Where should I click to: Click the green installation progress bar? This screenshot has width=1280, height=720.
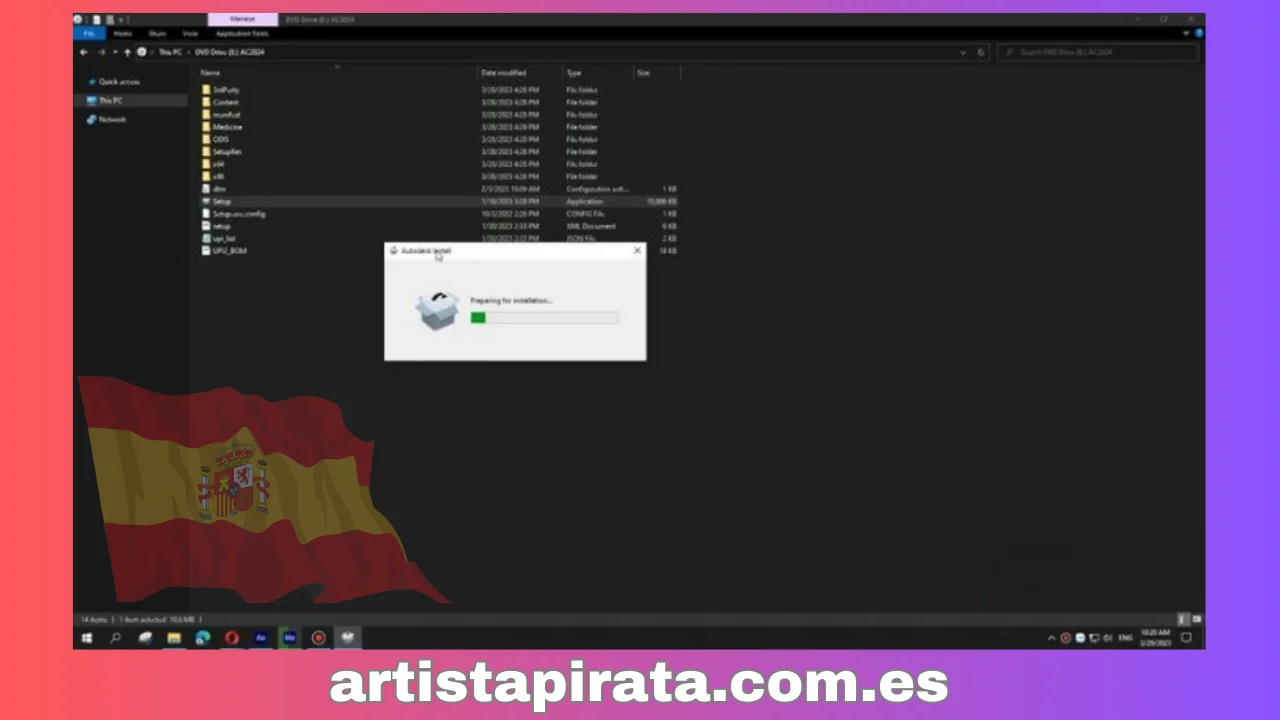click(478, 318)
